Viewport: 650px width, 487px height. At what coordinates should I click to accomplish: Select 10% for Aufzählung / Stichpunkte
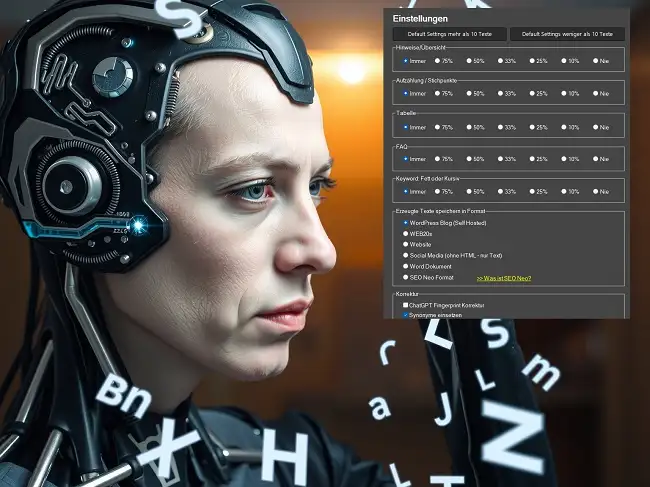pos(564,94)
